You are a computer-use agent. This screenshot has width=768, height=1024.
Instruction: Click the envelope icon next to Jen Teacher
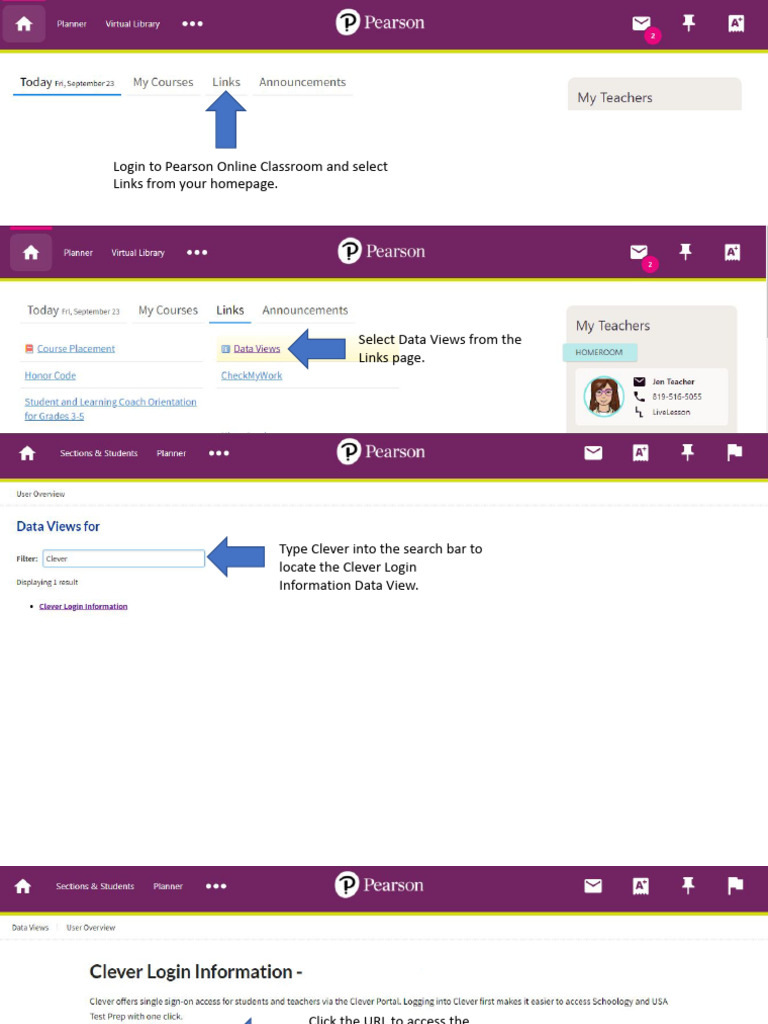(639, 381)
